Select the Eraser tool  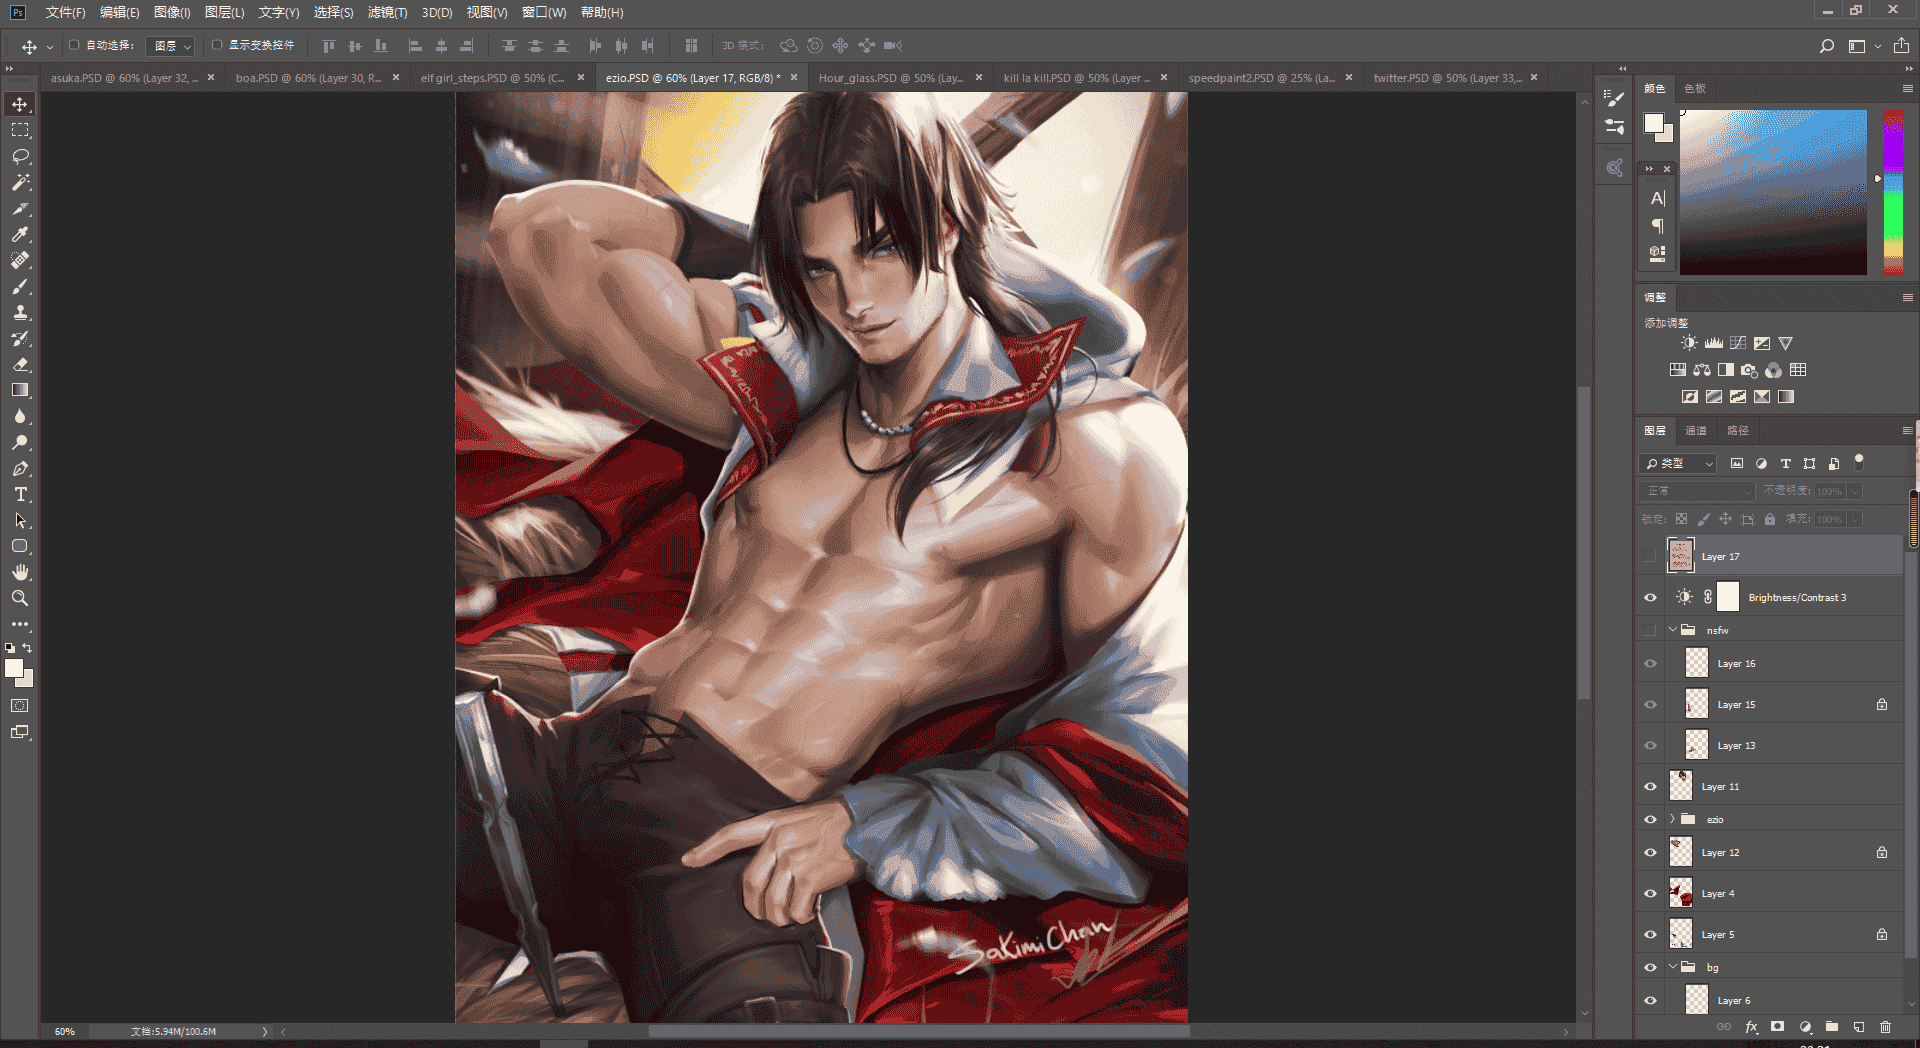(x=20, y=365)
